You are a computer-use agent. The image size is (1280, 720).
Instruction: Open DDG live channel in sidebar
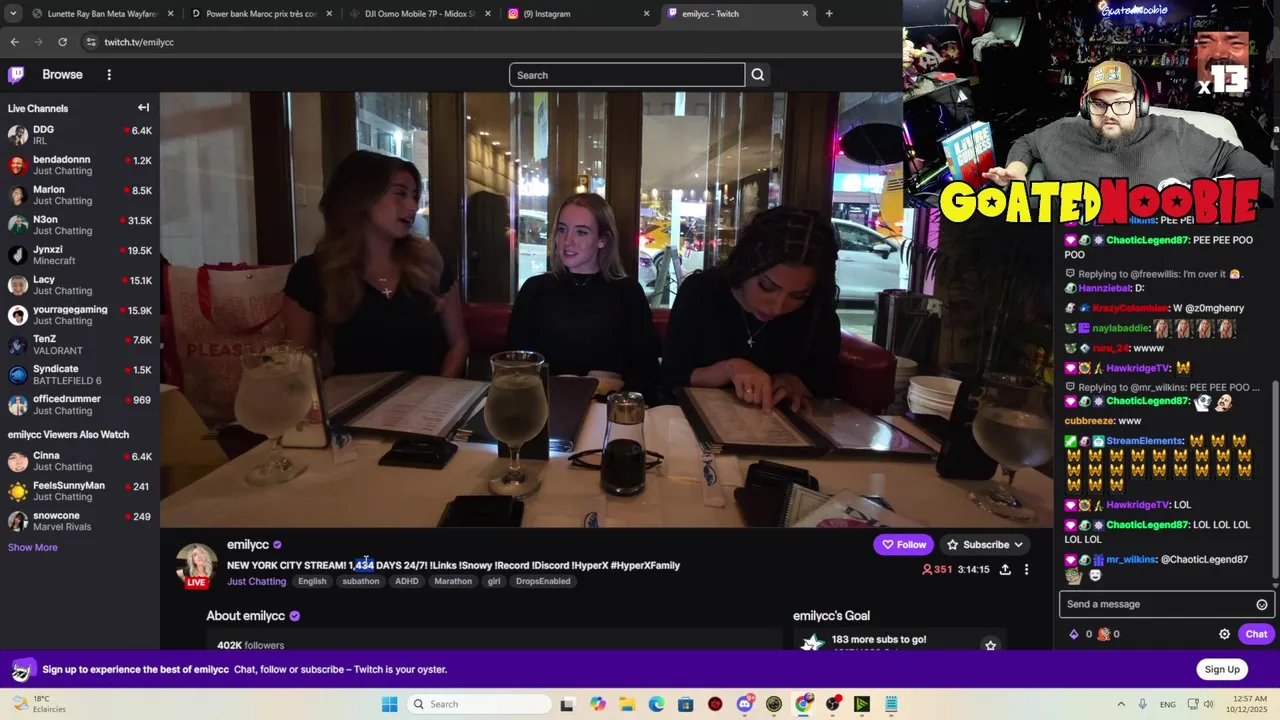pyautogui.click(x=80, y=135)
